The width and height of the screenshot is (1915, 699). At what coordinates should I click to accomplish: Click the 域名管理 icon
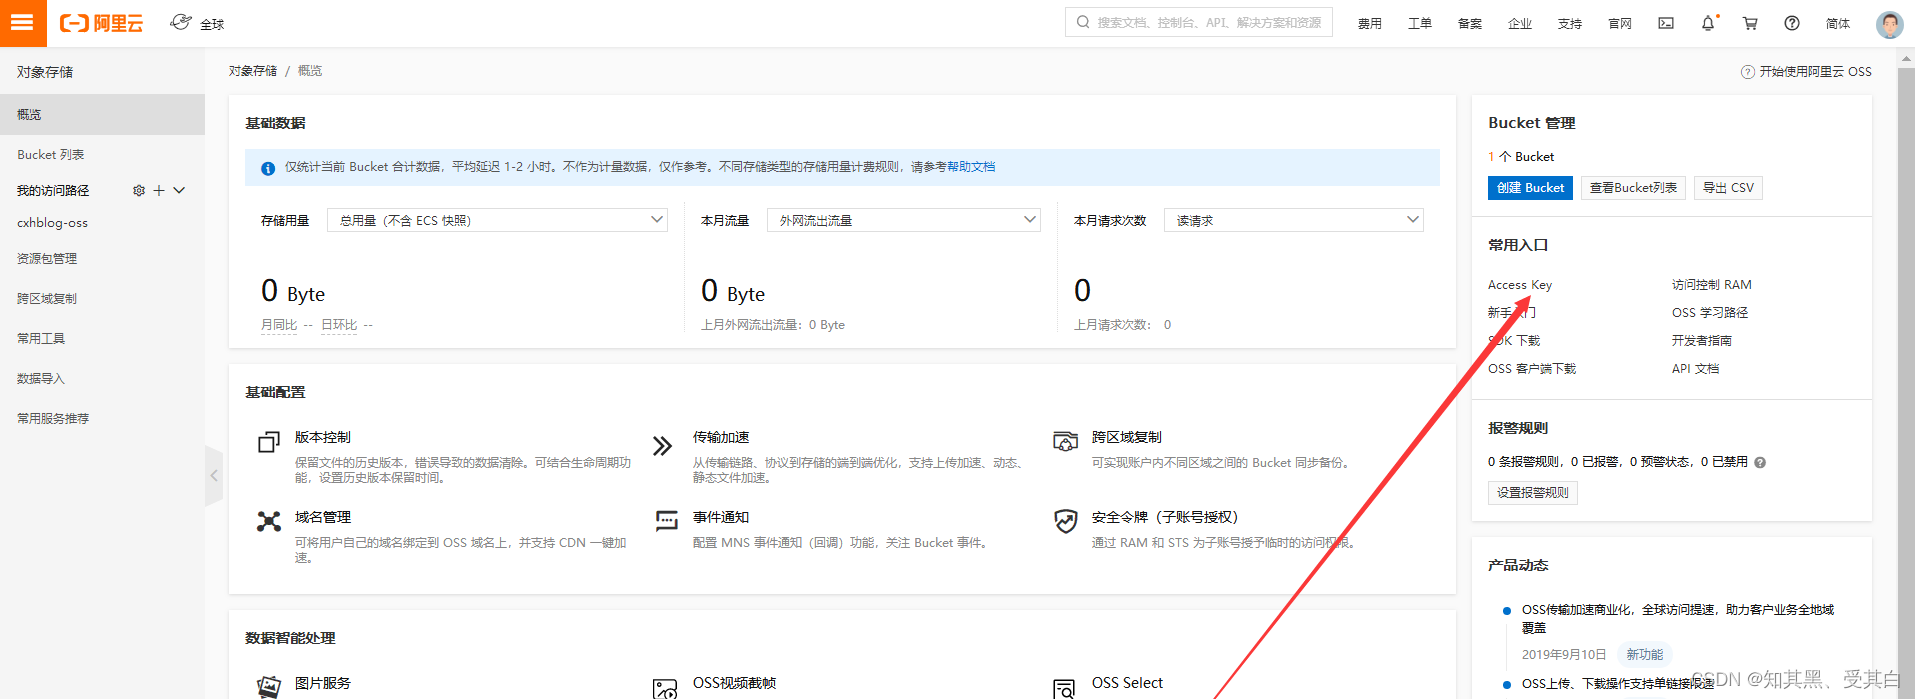coord(269,521)
